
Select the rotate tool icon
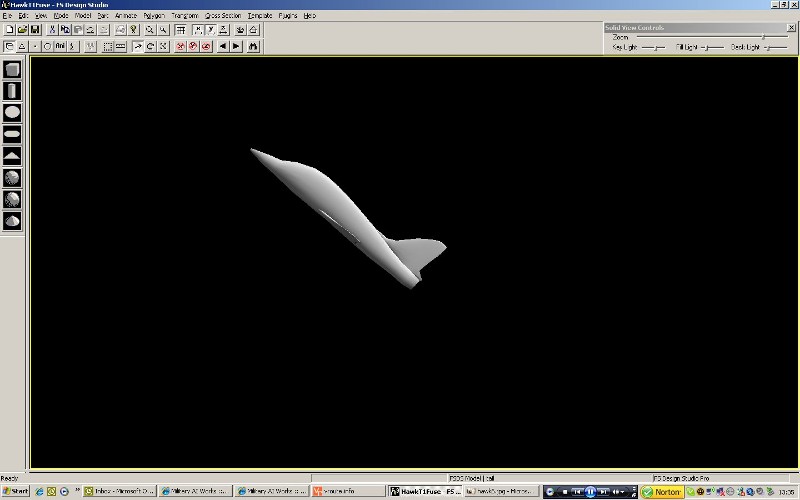tap(150, 46)
